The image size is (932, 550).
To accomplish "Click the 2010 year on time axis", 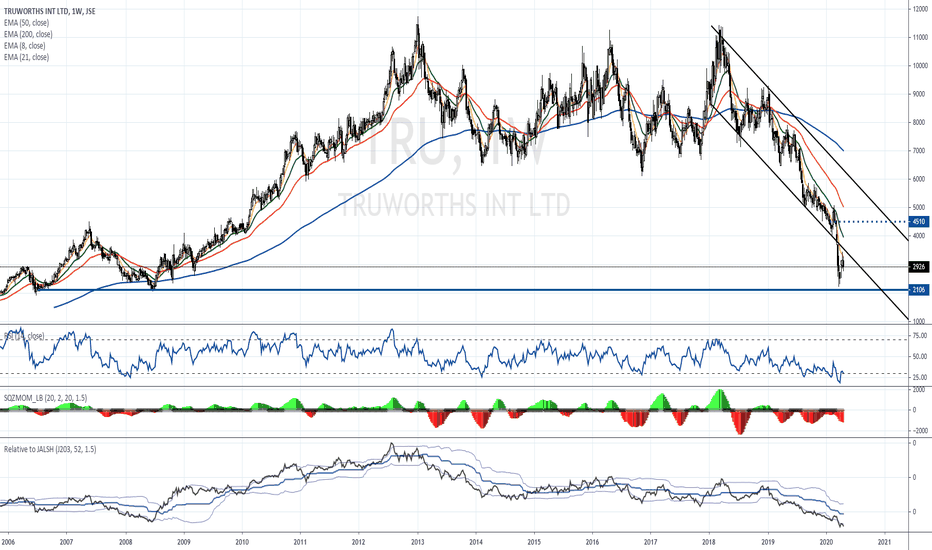I will click(x=242, y=542).
